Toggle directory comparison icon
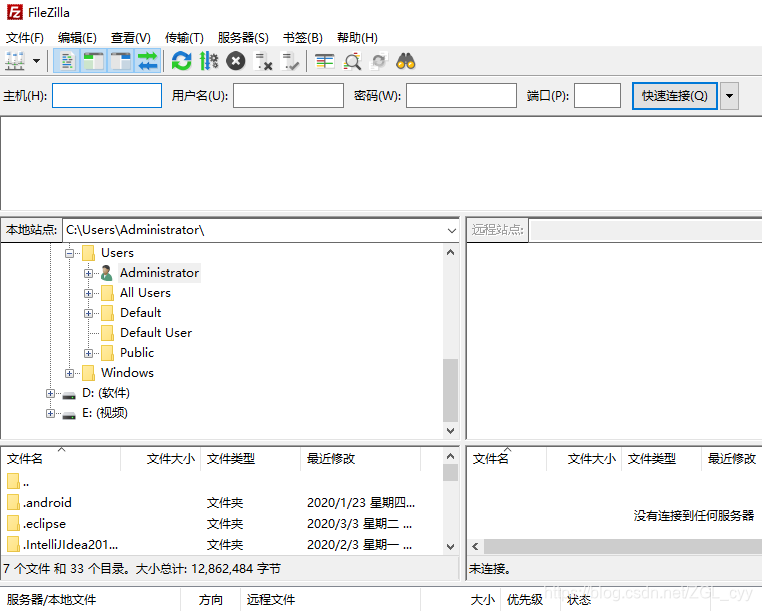This screenshot has width=762, height=611. (x=352, y=61)
